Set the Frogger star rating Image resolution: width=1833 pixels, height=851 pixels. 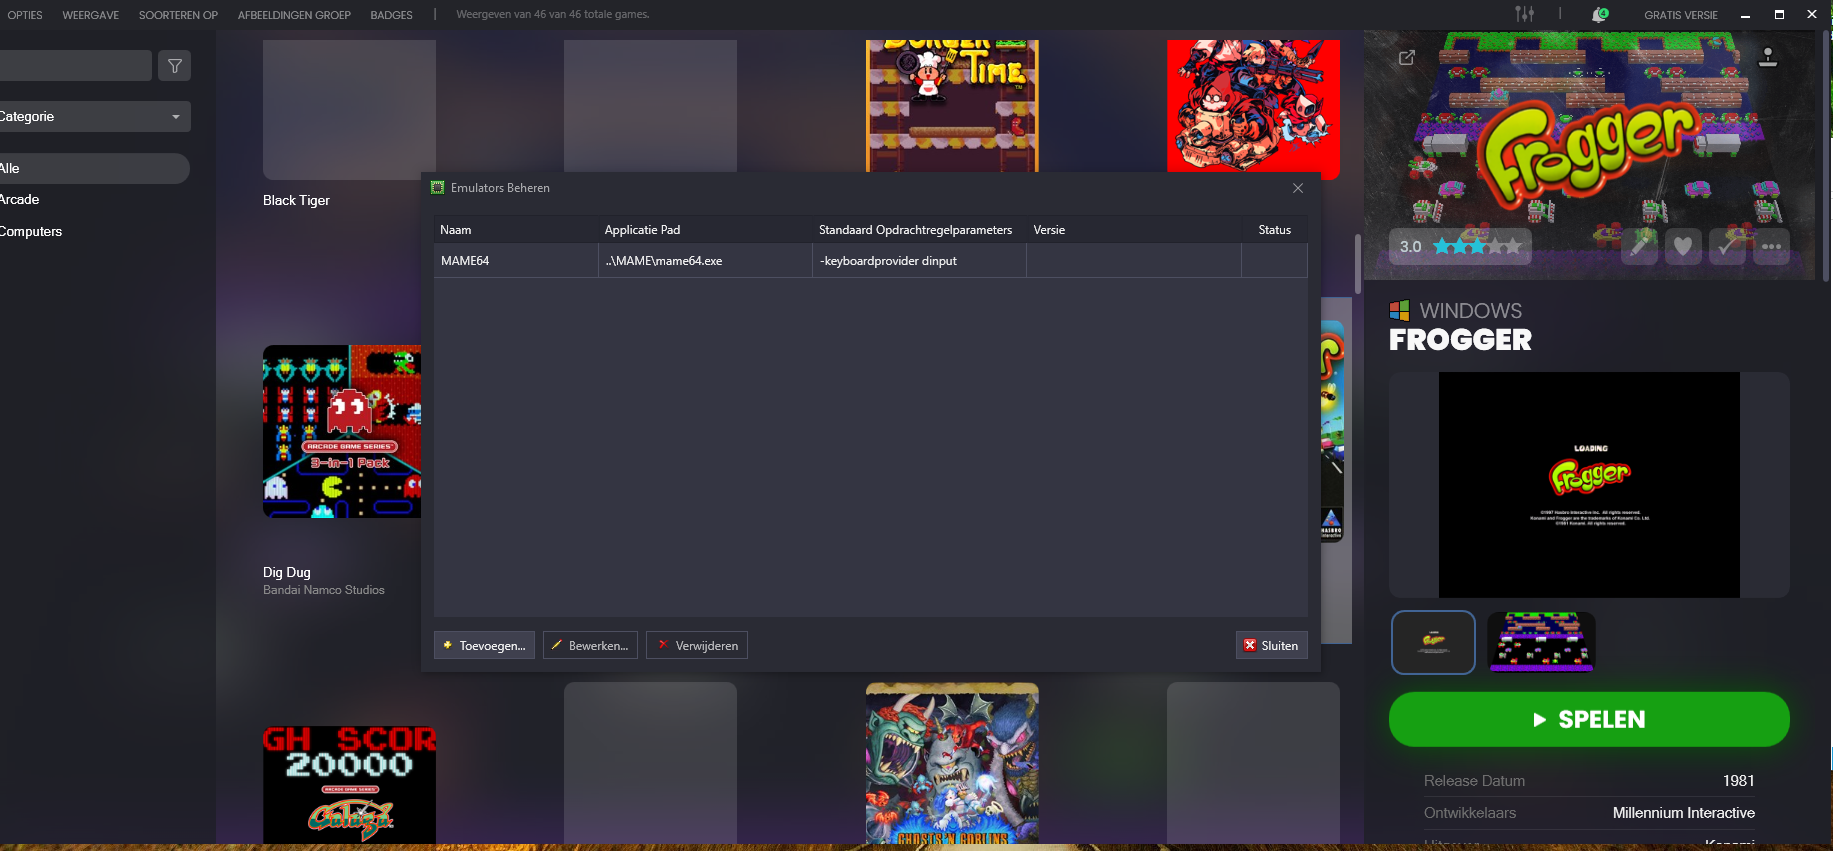point(1477,246)
